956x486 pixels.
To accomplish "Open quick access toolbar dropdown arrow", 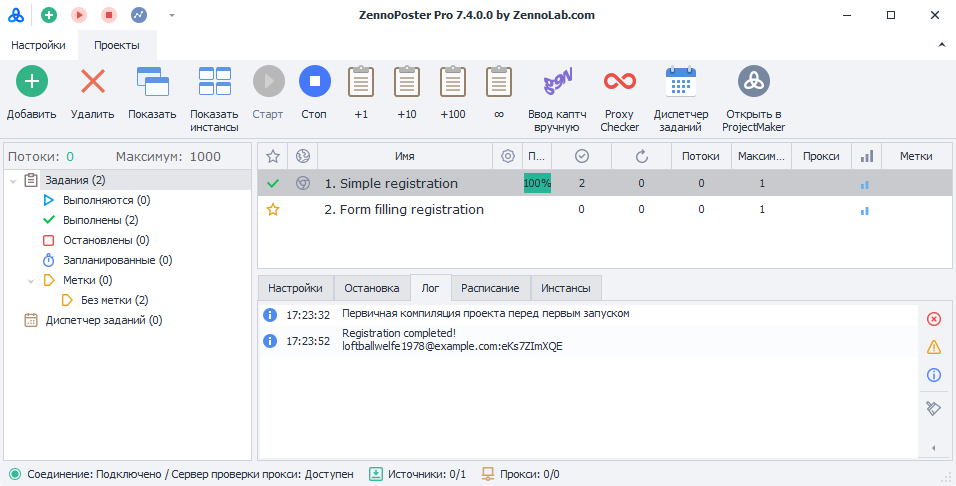I will click(x=171, y=15).
